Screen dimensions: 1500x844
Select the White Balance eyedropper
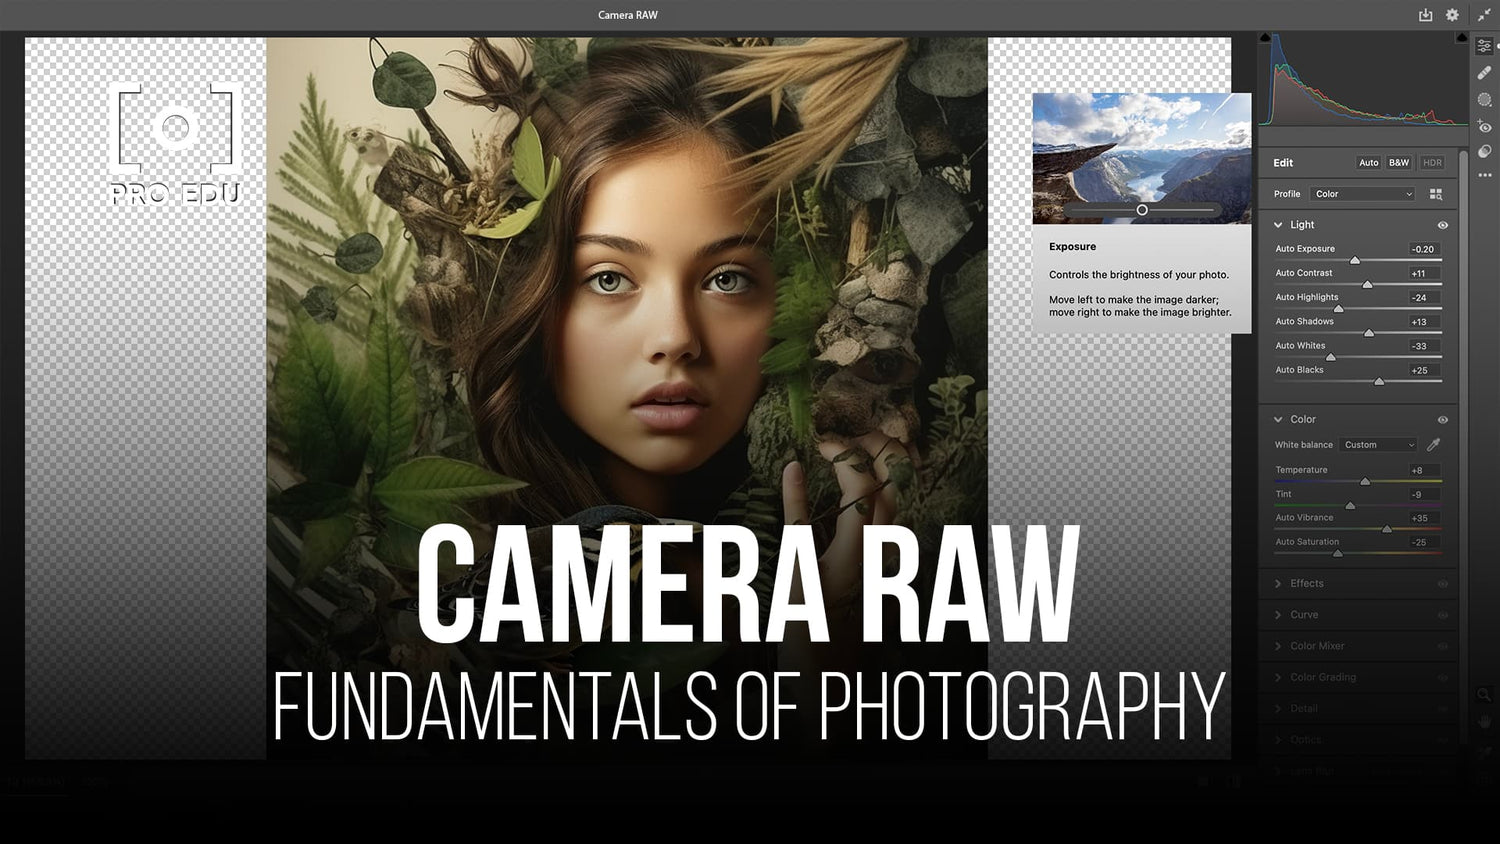1432,444
